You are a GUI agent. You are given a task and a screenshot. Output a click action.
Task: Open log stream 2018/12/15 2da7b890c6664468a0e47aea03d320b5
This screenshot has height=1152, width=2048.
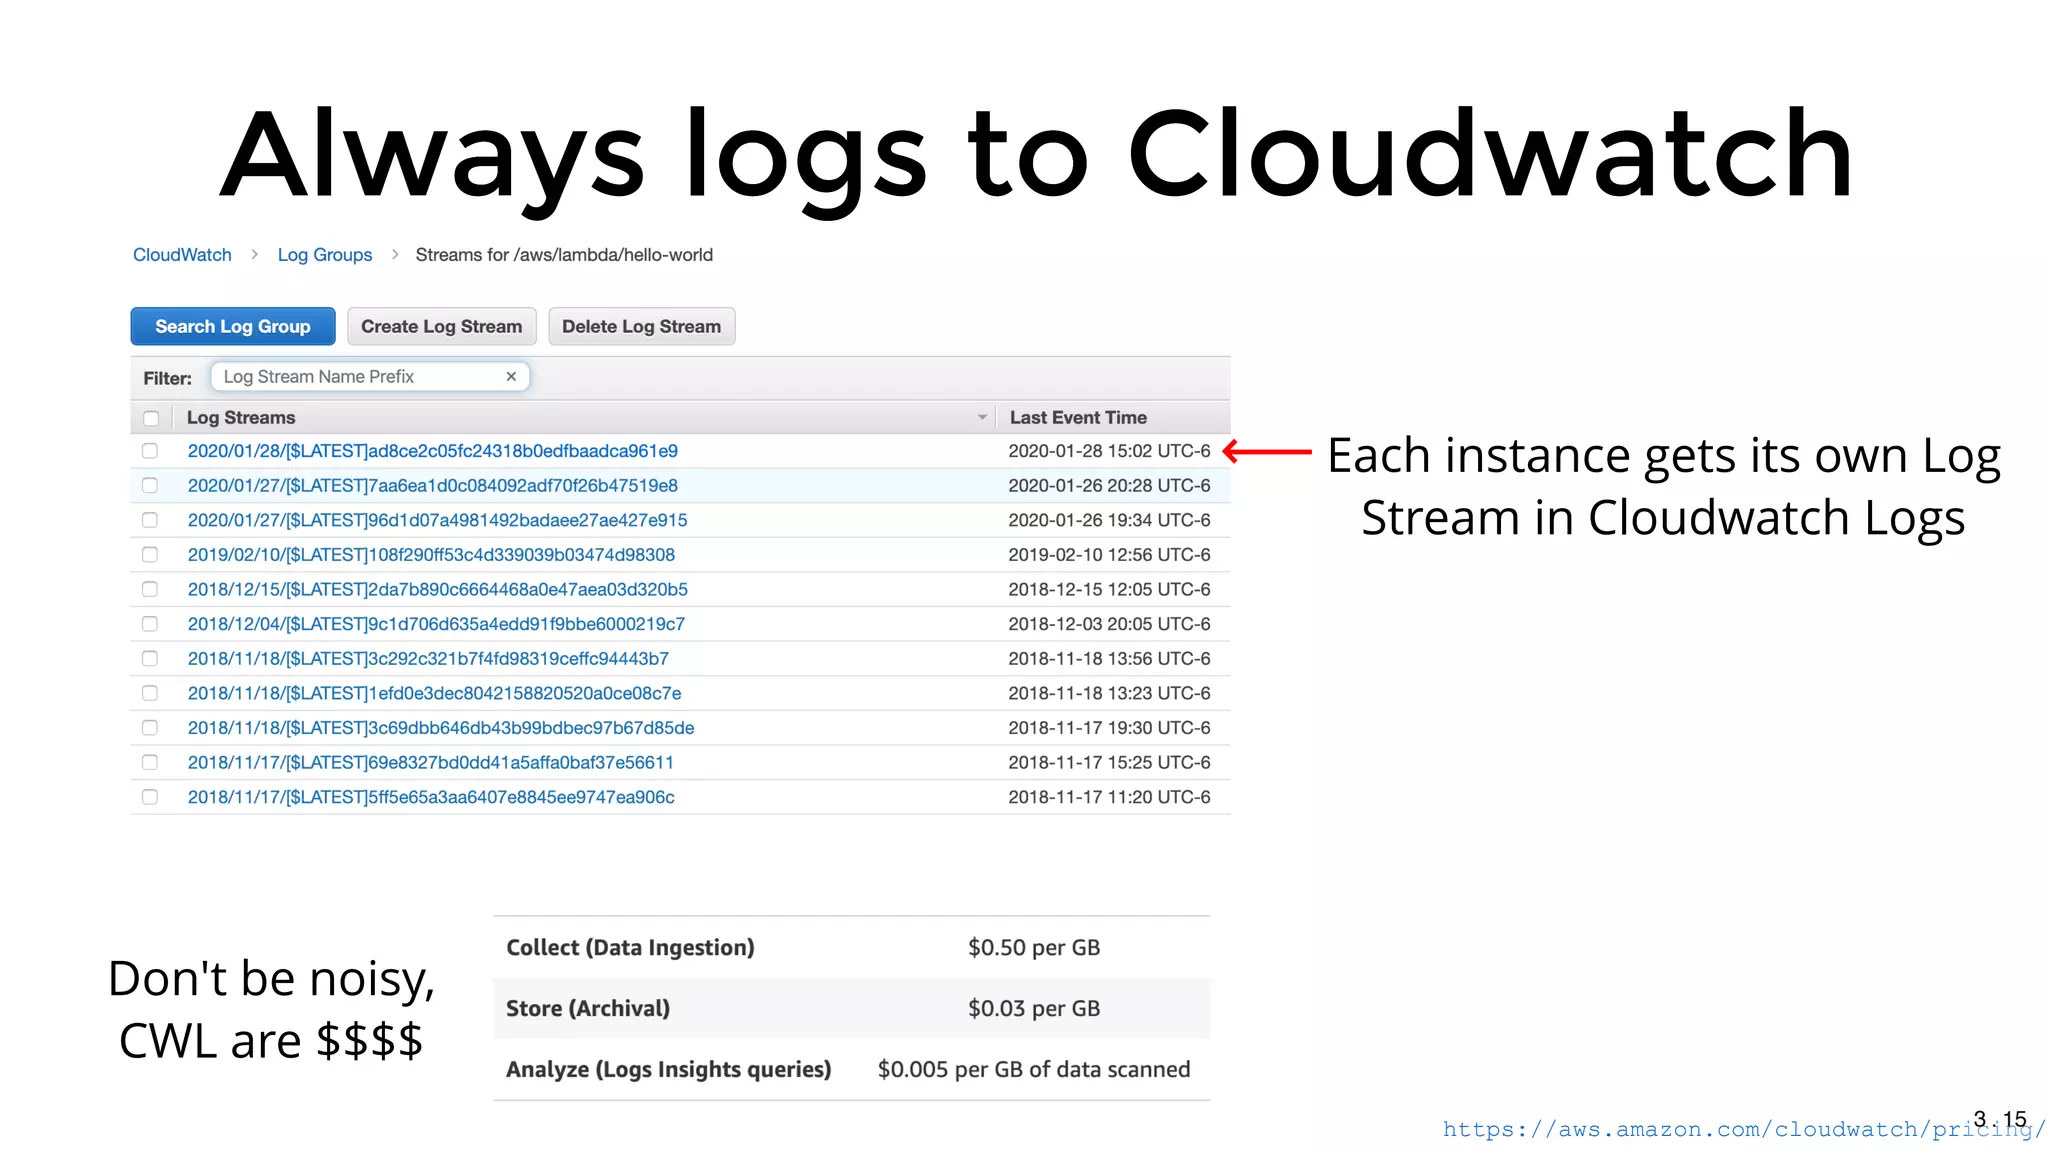(438, 589)
